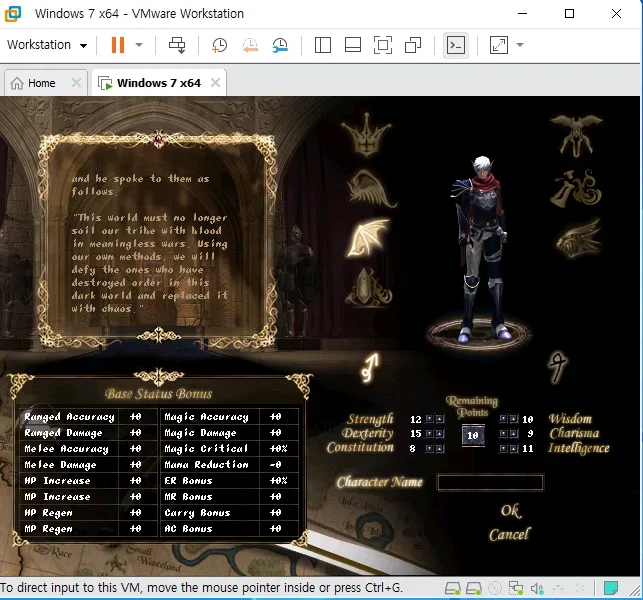Expand the stretch display dropdown arrow
643x600 pixels.
pos(520,45)
